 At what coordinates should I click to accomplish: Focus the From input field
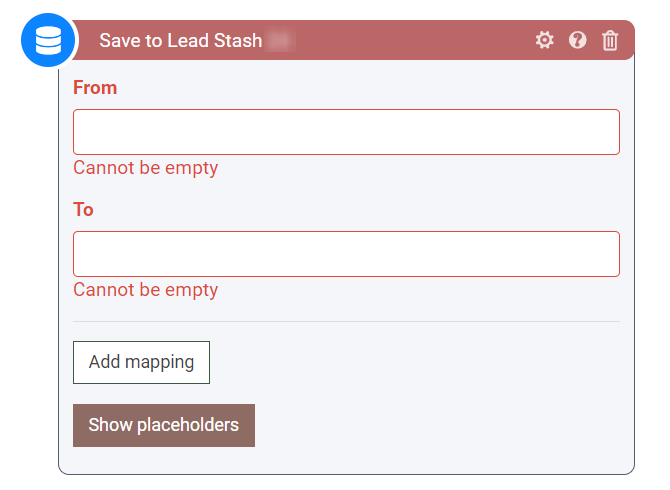pyautogui.click(x=346, y=132)
